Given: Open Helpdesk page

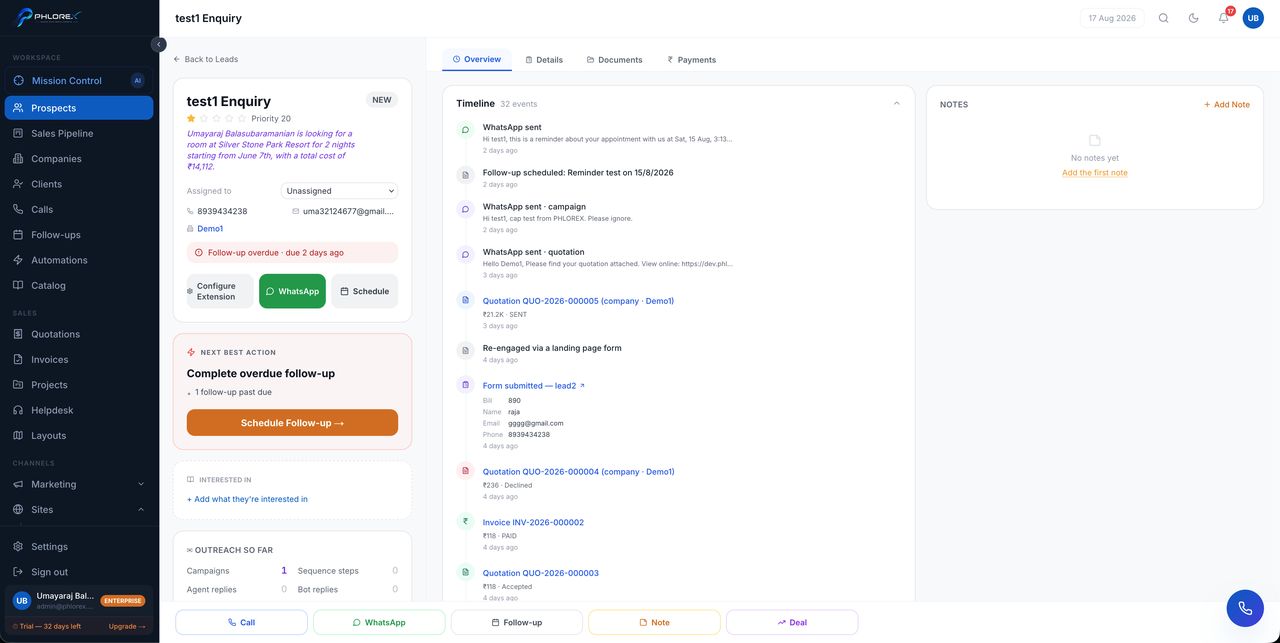Looking at the screenshot, I should [79, 410].
